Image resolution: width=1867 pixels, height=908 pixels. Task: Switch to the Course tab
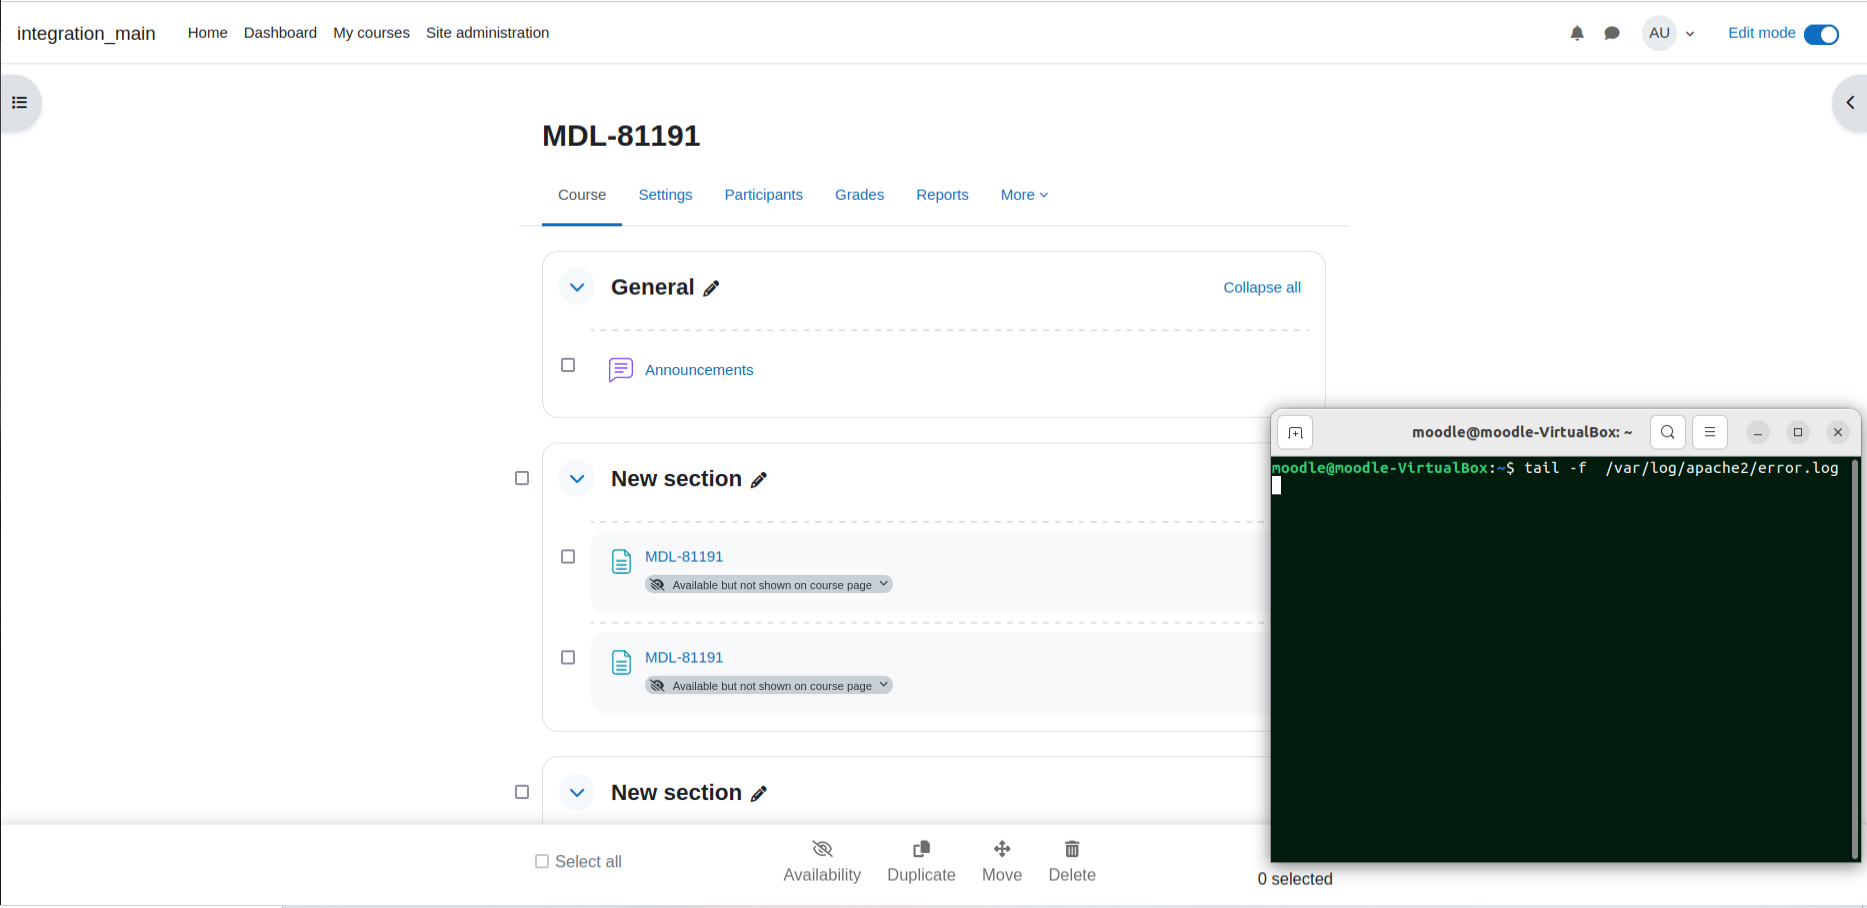coord(582,195)
